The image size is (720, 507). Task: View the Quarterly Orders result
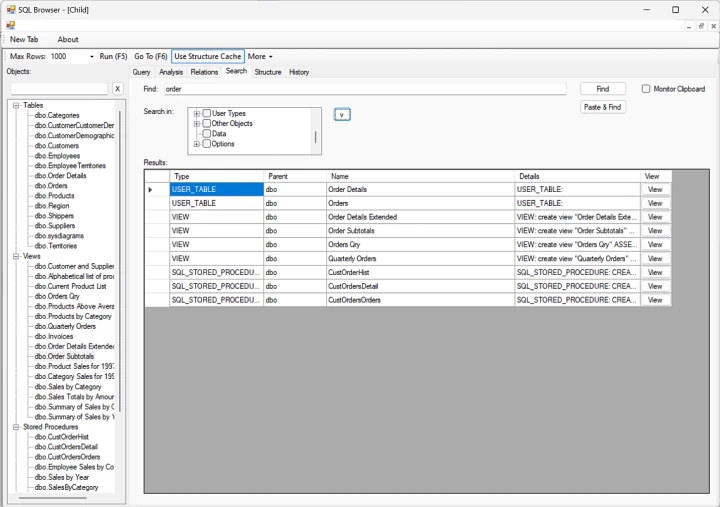pos(655,259)
